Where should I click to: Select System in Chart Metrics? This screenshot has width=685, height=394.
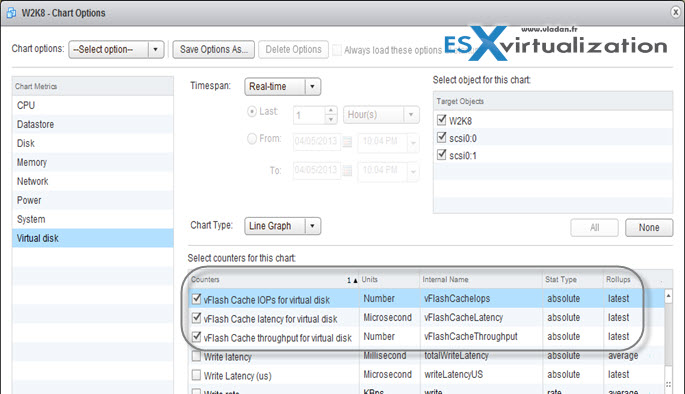pyautogui.click(x=93, y=219)
